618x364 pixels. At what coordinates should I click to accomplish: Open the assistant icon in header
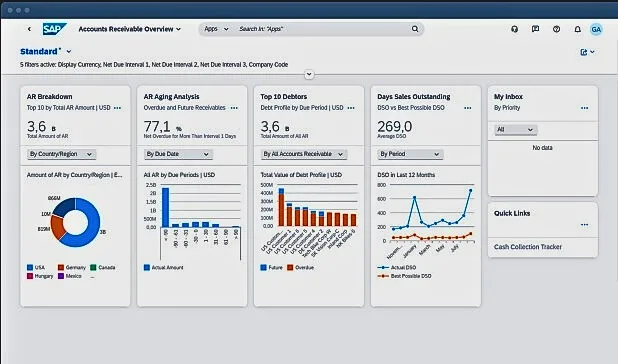click(514, 29)
